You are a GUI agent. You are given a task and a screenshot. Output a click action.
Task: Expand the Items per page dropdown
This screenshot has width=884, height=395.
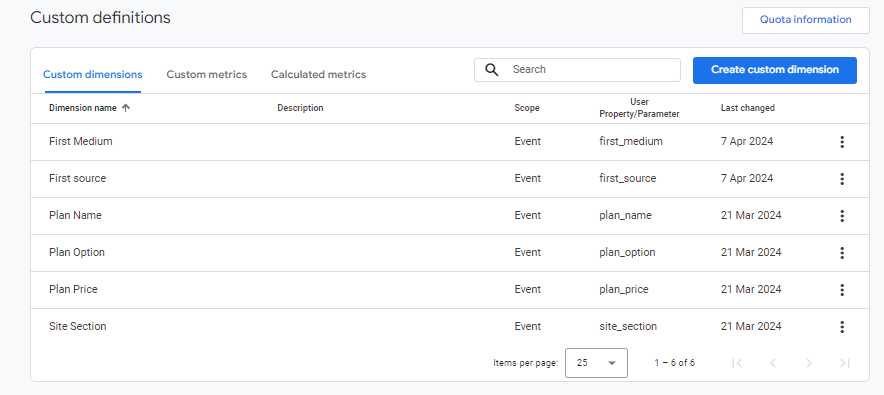point(596,363)
